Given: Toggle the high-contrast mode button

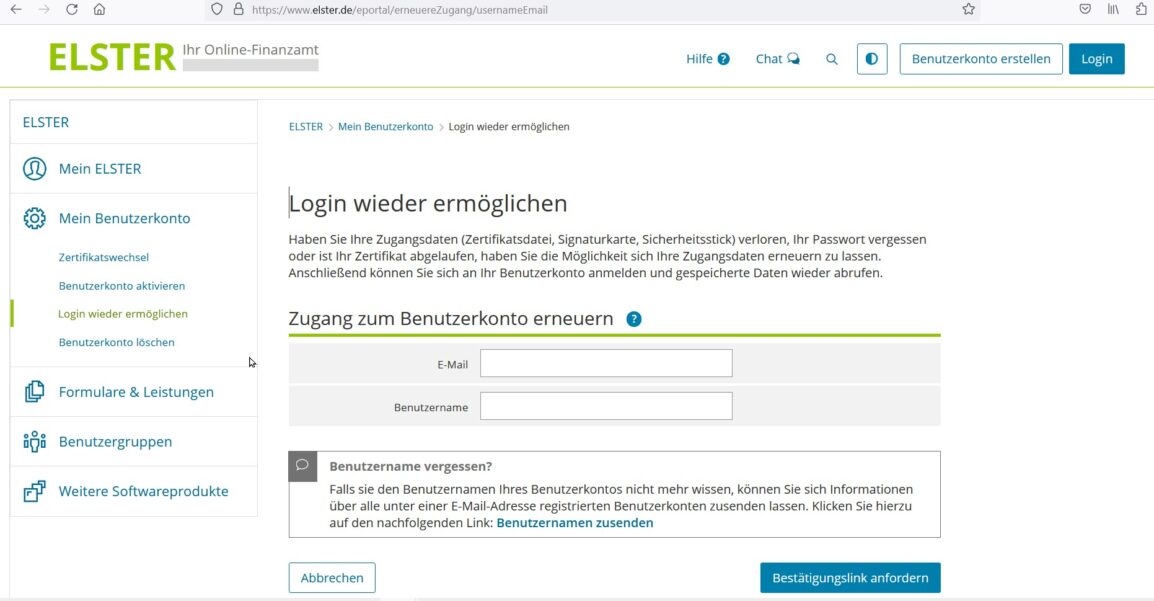Looking at the screenshot, I should [872, 59].
